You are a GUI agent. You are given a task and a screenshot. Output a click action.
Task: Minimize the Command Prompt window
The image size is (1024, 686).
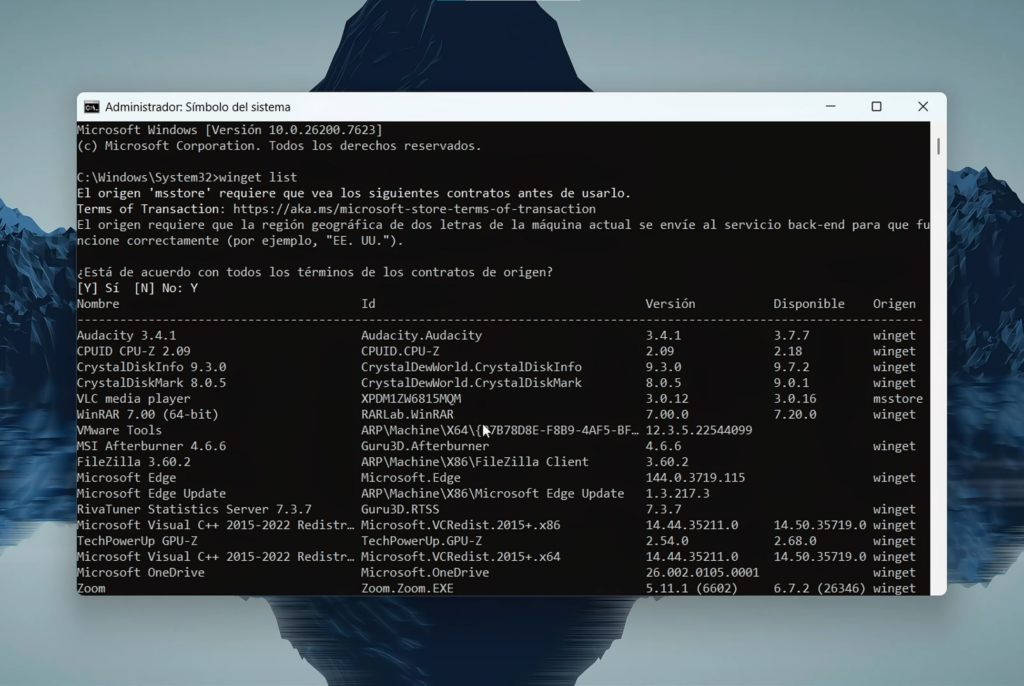pyautogui.click(x=831, y=106)
